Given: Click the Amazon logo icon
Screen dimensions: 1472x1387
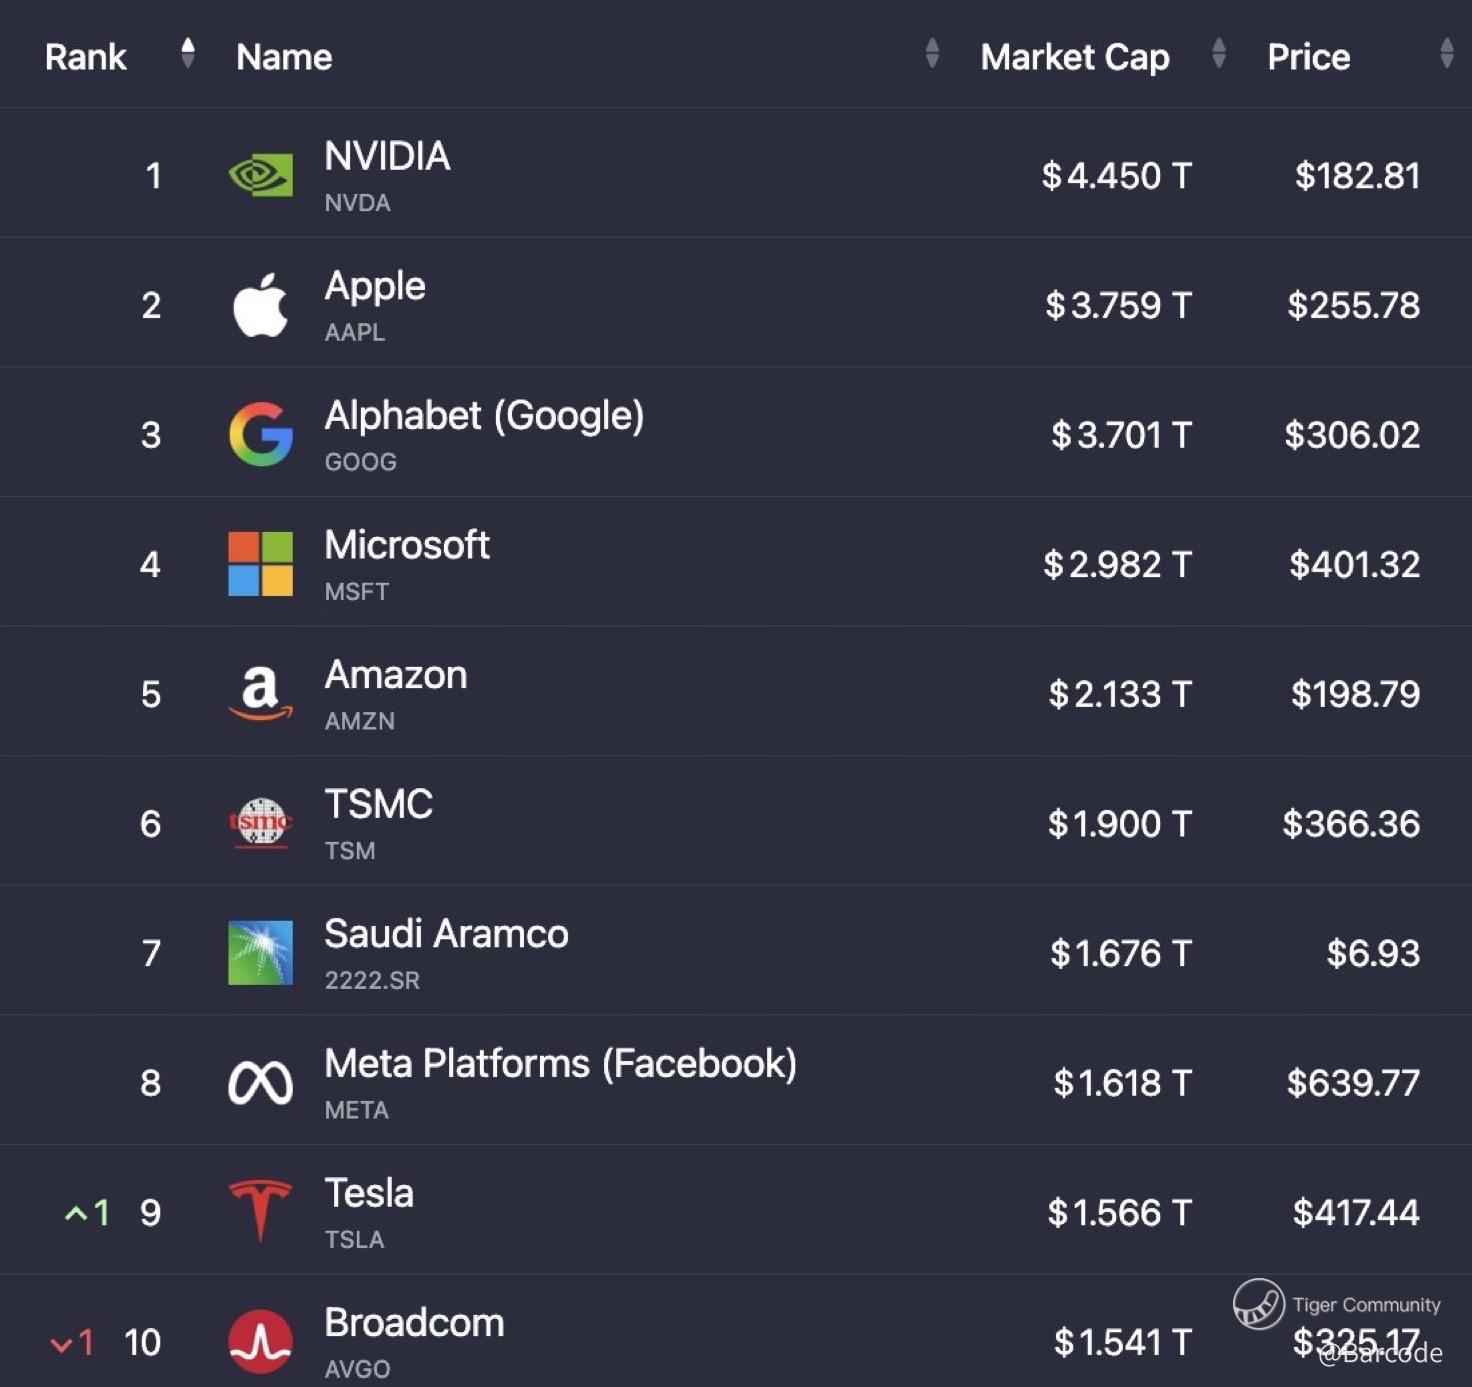Looking at the screenshot, I should pyautogui.click(x=260, y=693).
